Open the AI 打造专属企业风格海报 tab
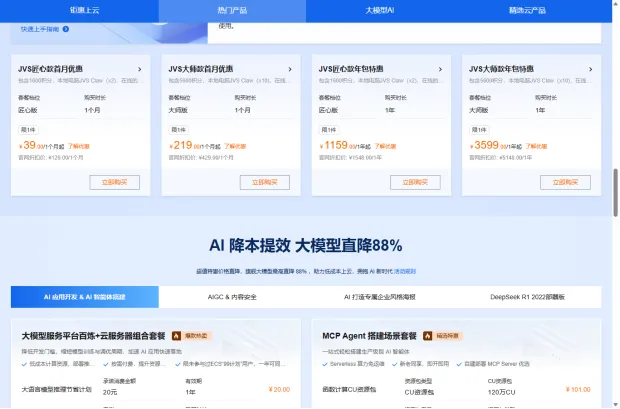This screenshot has height=409, width=620. [x=380, y=297]
